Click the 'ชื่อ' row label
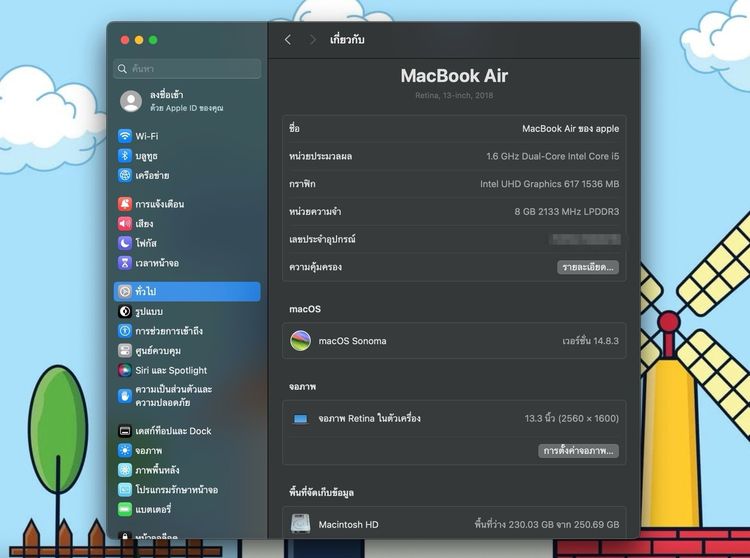 point(294,129)
